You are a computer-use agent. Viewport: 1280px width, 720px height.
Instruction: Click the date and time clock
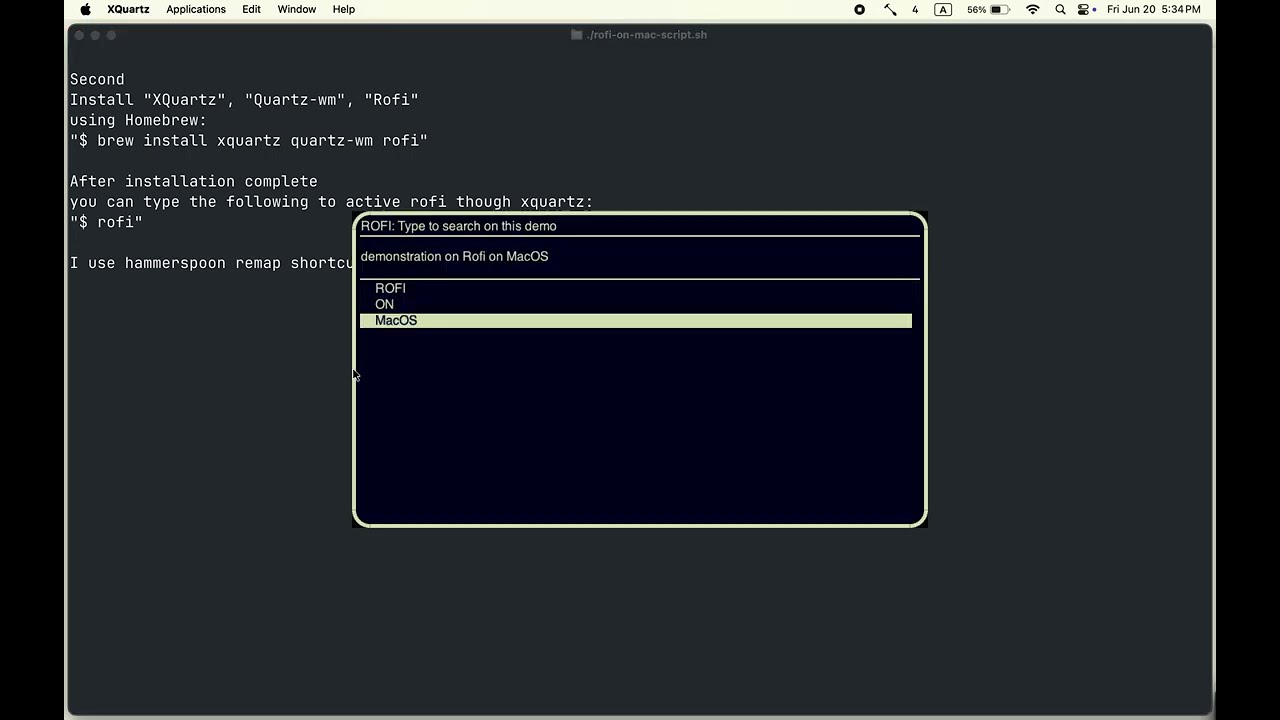pos(1154,9)
